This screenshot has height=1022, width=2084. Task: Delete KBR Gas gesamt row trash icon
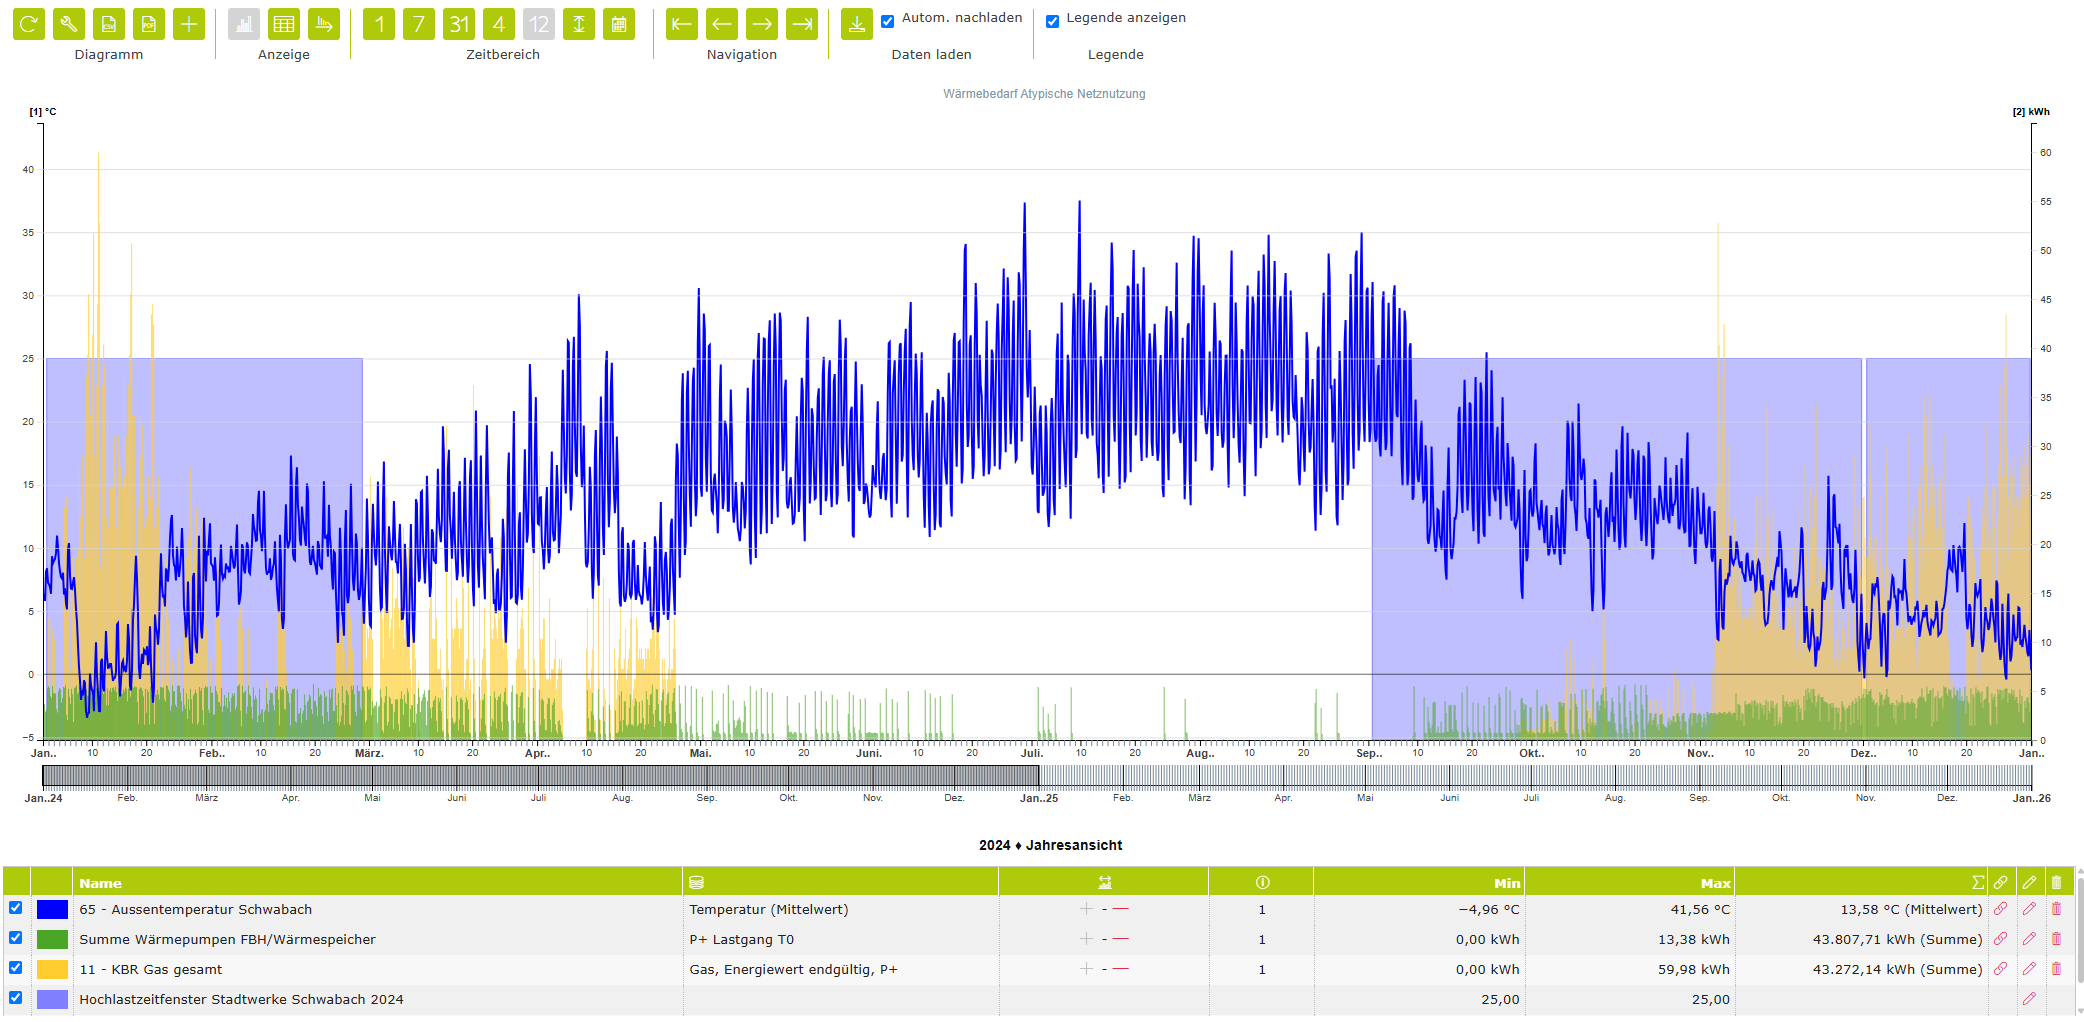click(x=2057, y=969)
